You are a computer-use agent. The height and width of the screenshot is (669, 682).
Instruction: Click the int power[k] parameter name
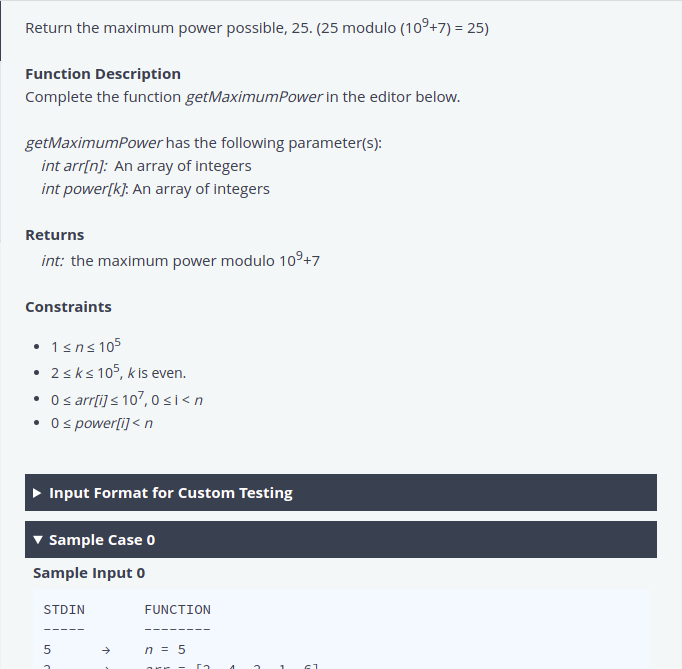[x=84, y=189]
